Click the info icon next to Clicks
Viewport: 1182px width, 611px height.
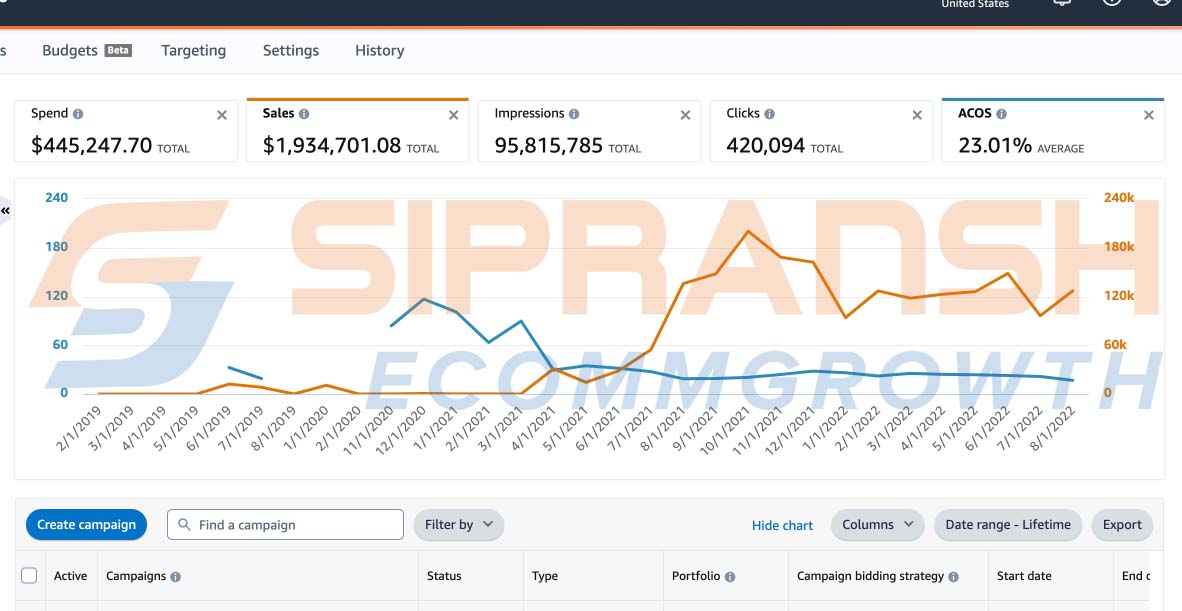coord(769,114)
